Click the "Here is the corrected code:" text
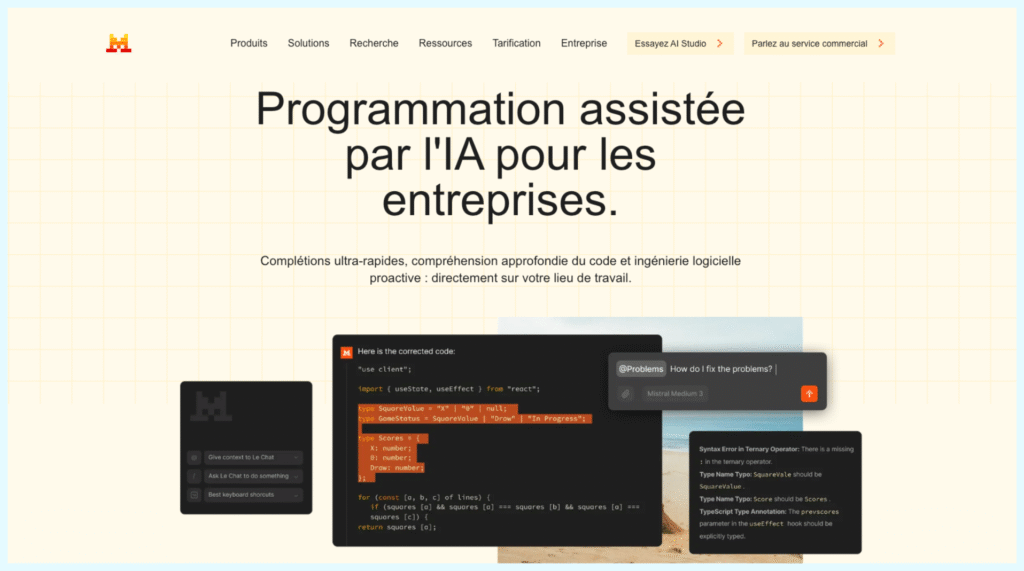Image resolution: width=1024 pixels, height=571 pixels. point(406,351)
